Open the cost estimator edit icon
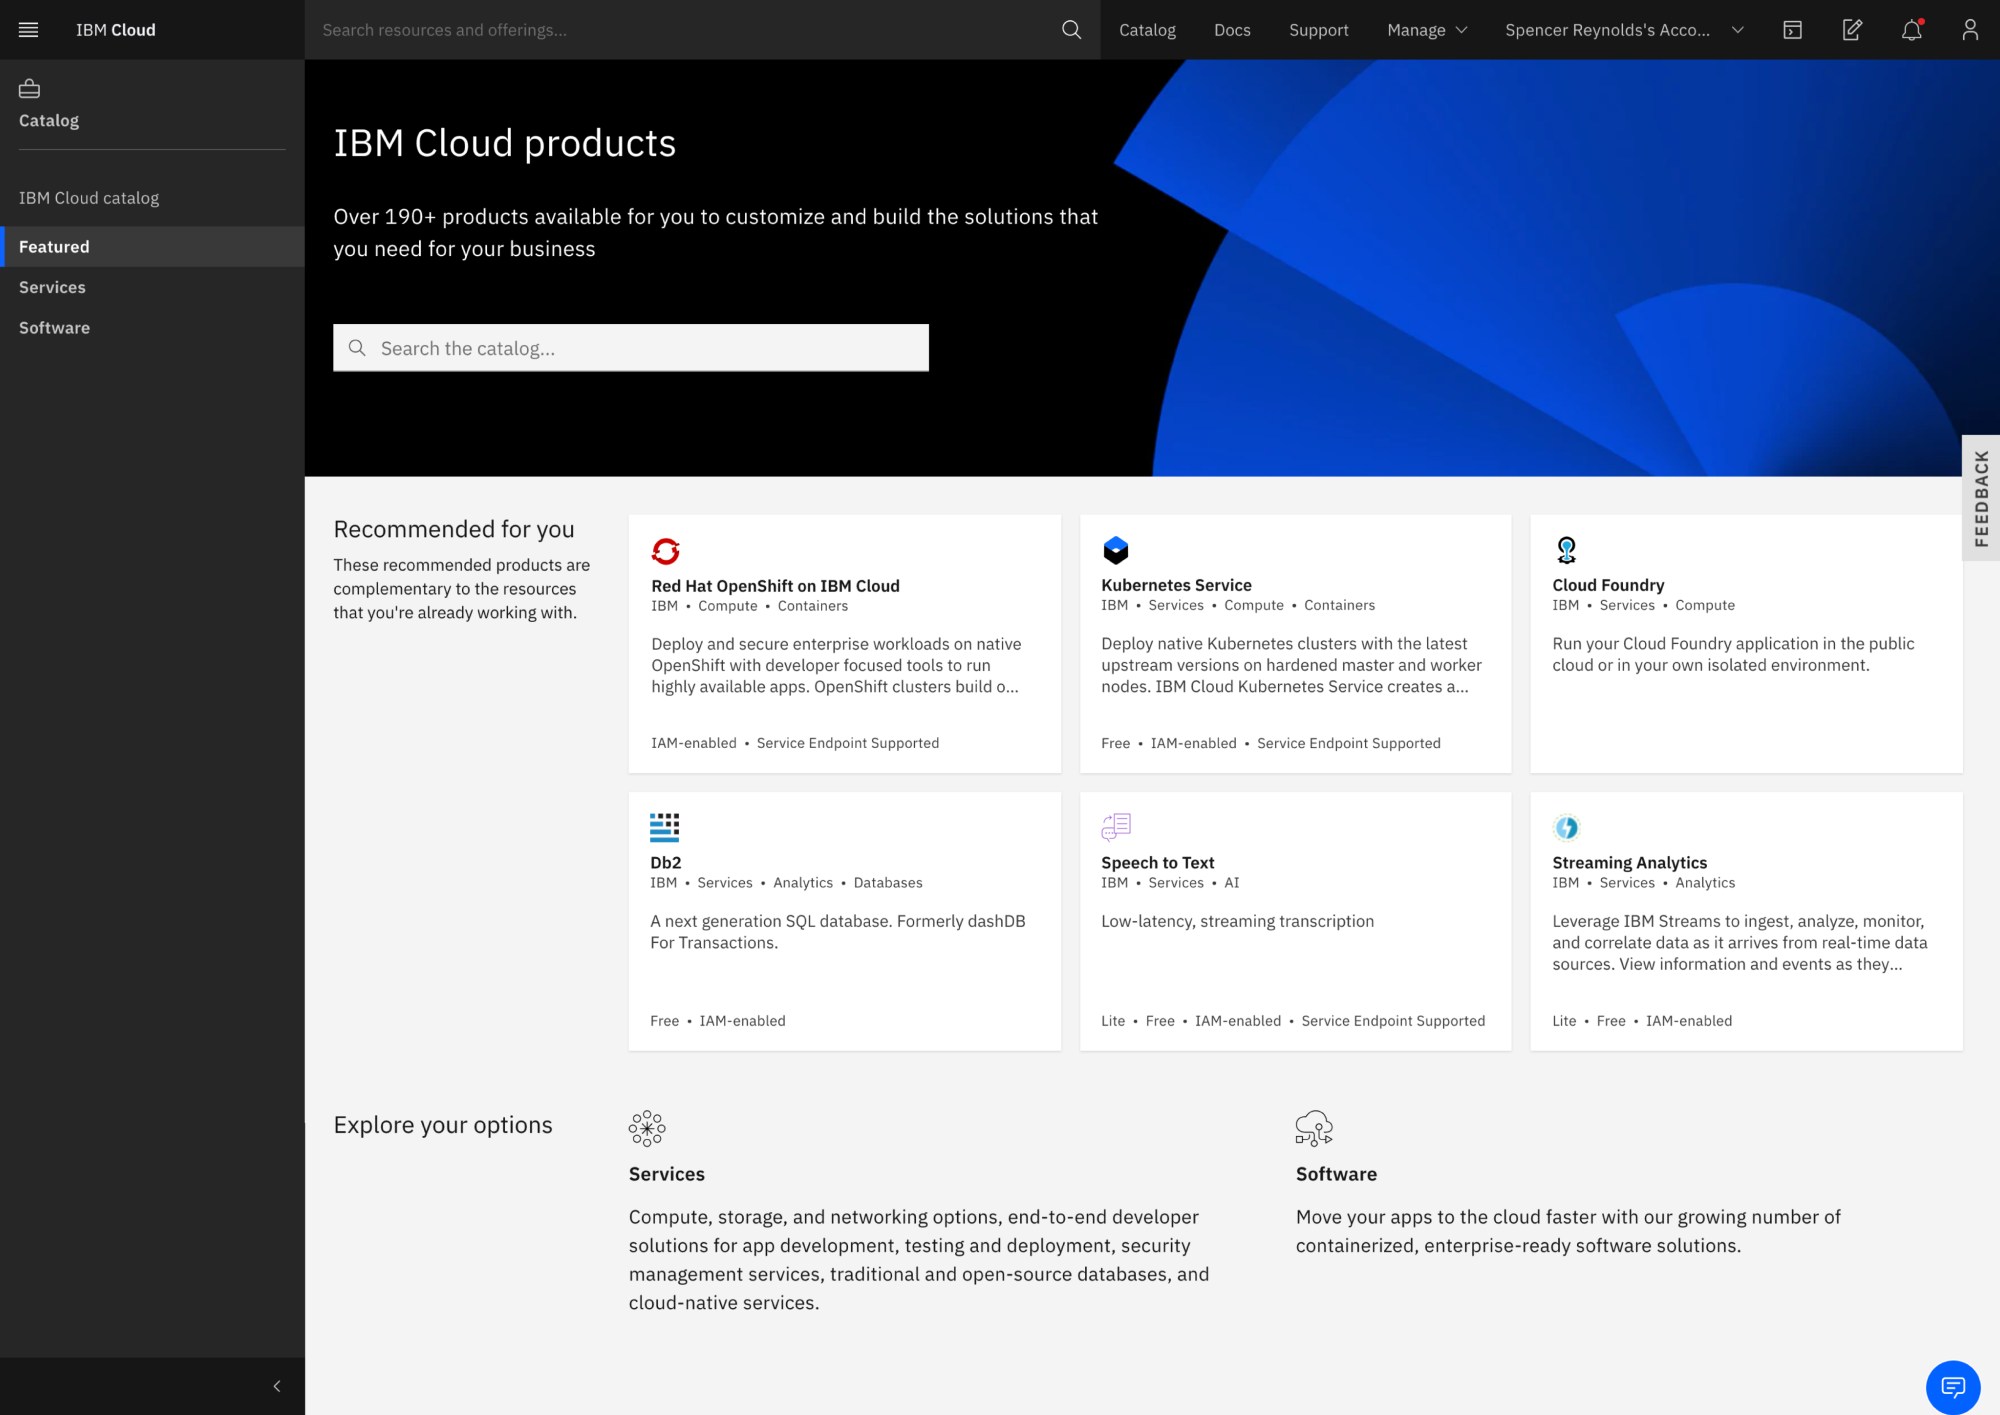The image size is (2000, 1415). (1852, 30)
